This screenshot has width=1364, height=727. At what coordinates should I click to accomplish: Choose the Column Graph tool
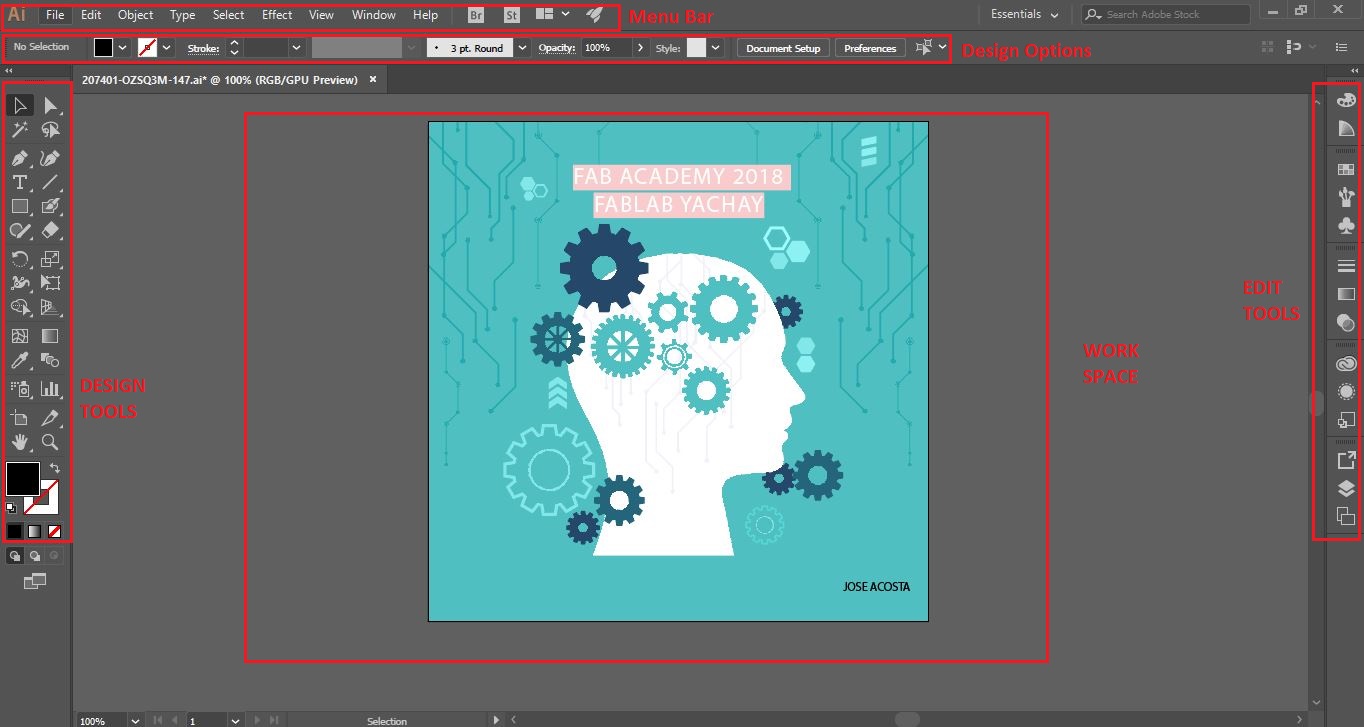[x=51, y=389]
